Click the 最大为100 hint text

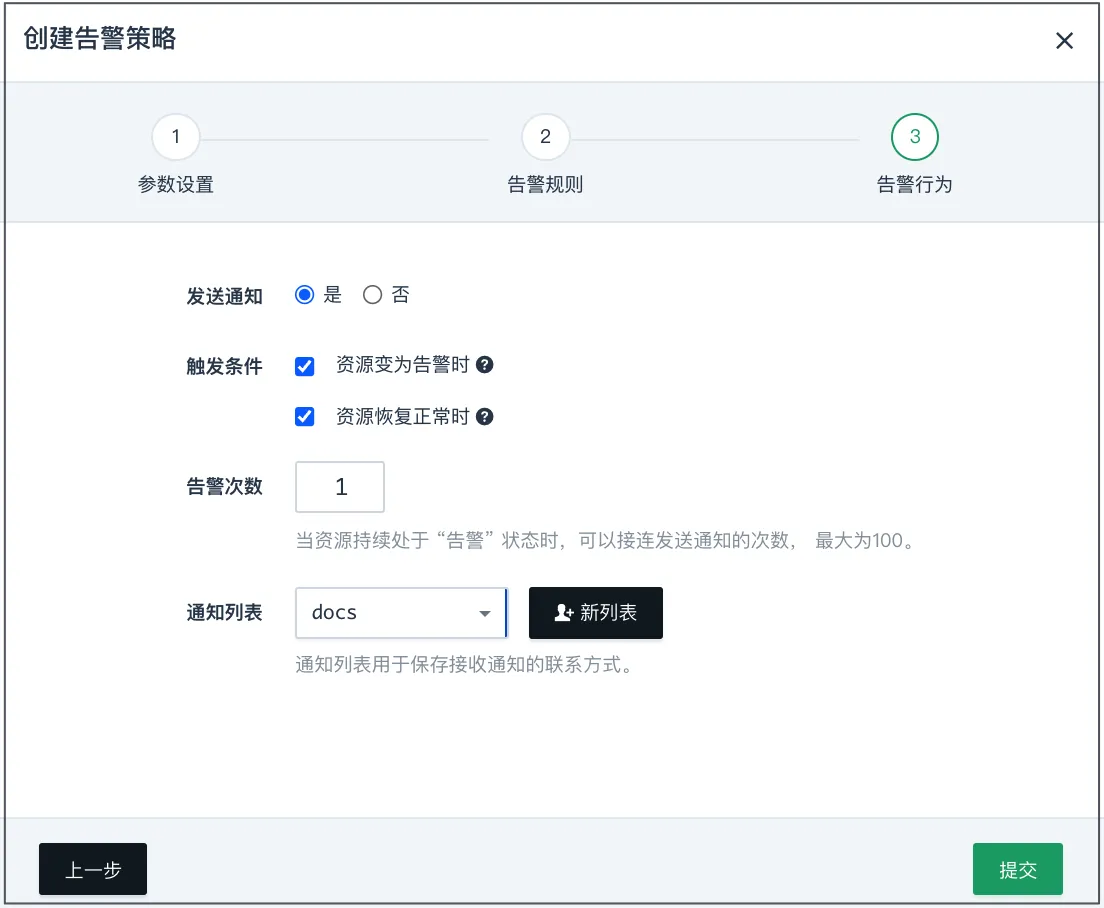click(865, 541)
